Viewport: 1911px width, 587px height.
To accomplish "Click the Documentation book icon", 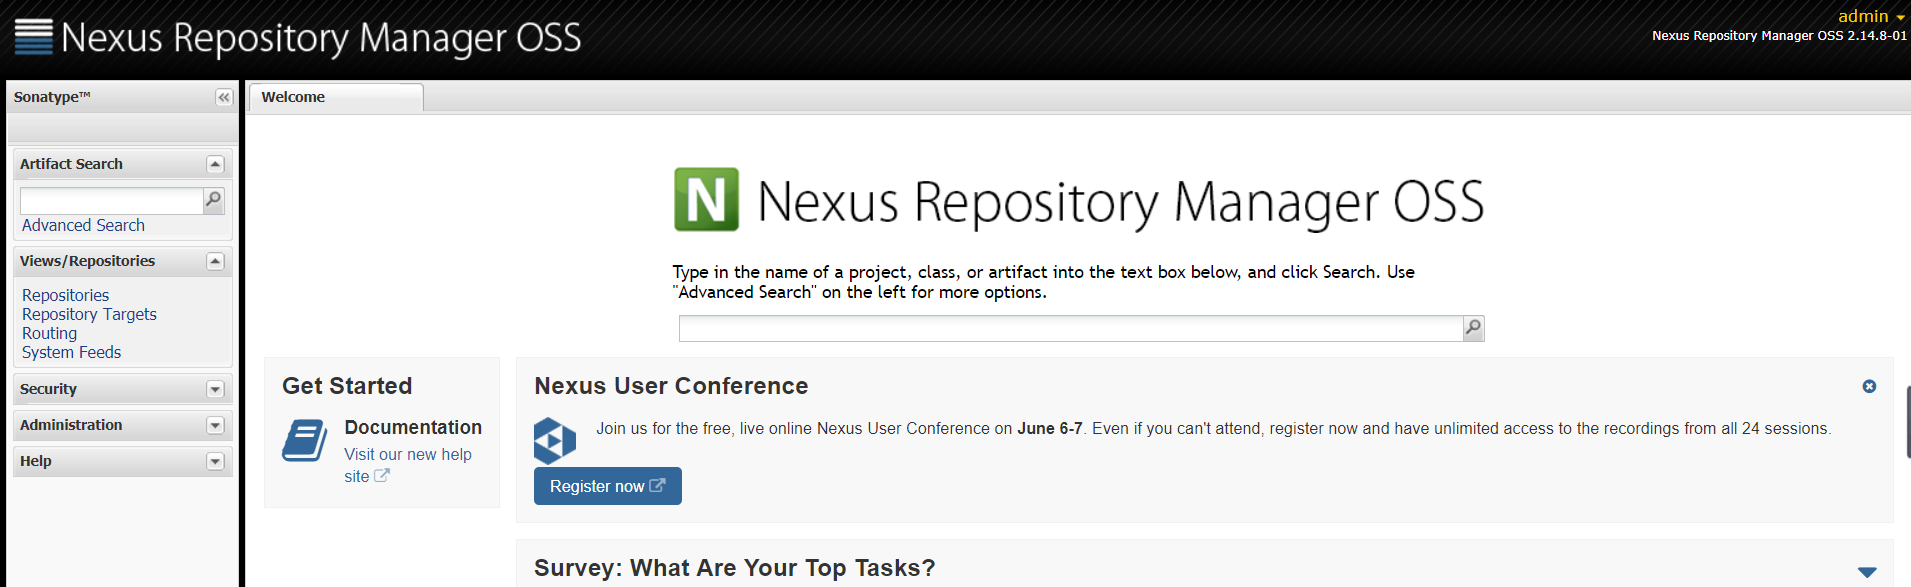I will point(304,441).
